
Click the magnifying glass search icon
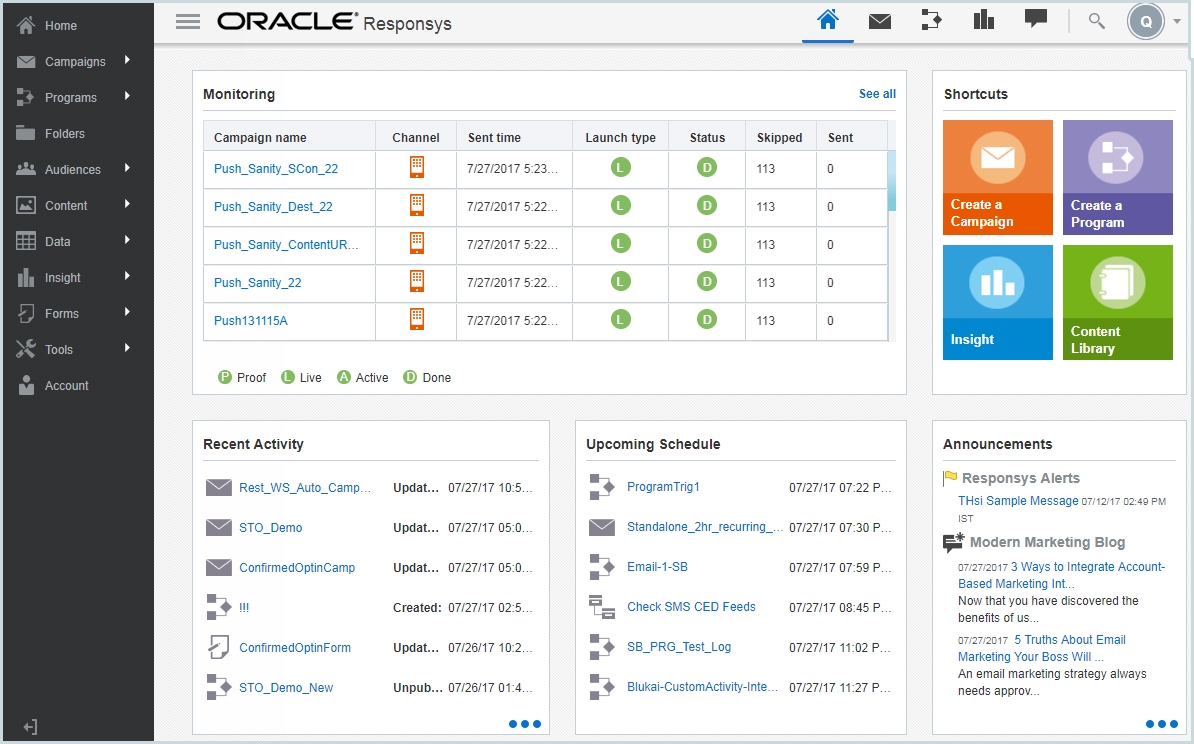1097,21
